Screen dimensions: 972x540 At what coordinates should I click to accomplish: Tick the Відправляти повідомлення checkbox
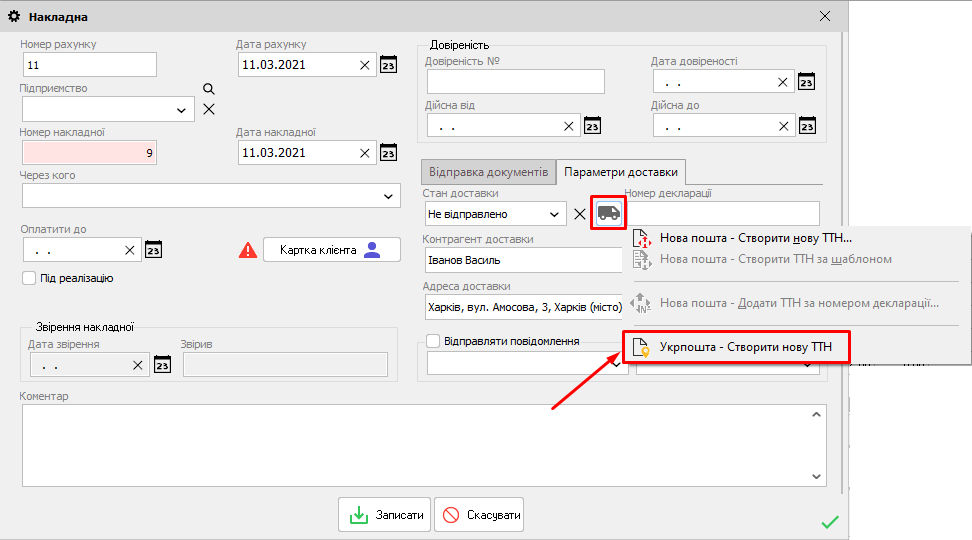tap(433, 341)
